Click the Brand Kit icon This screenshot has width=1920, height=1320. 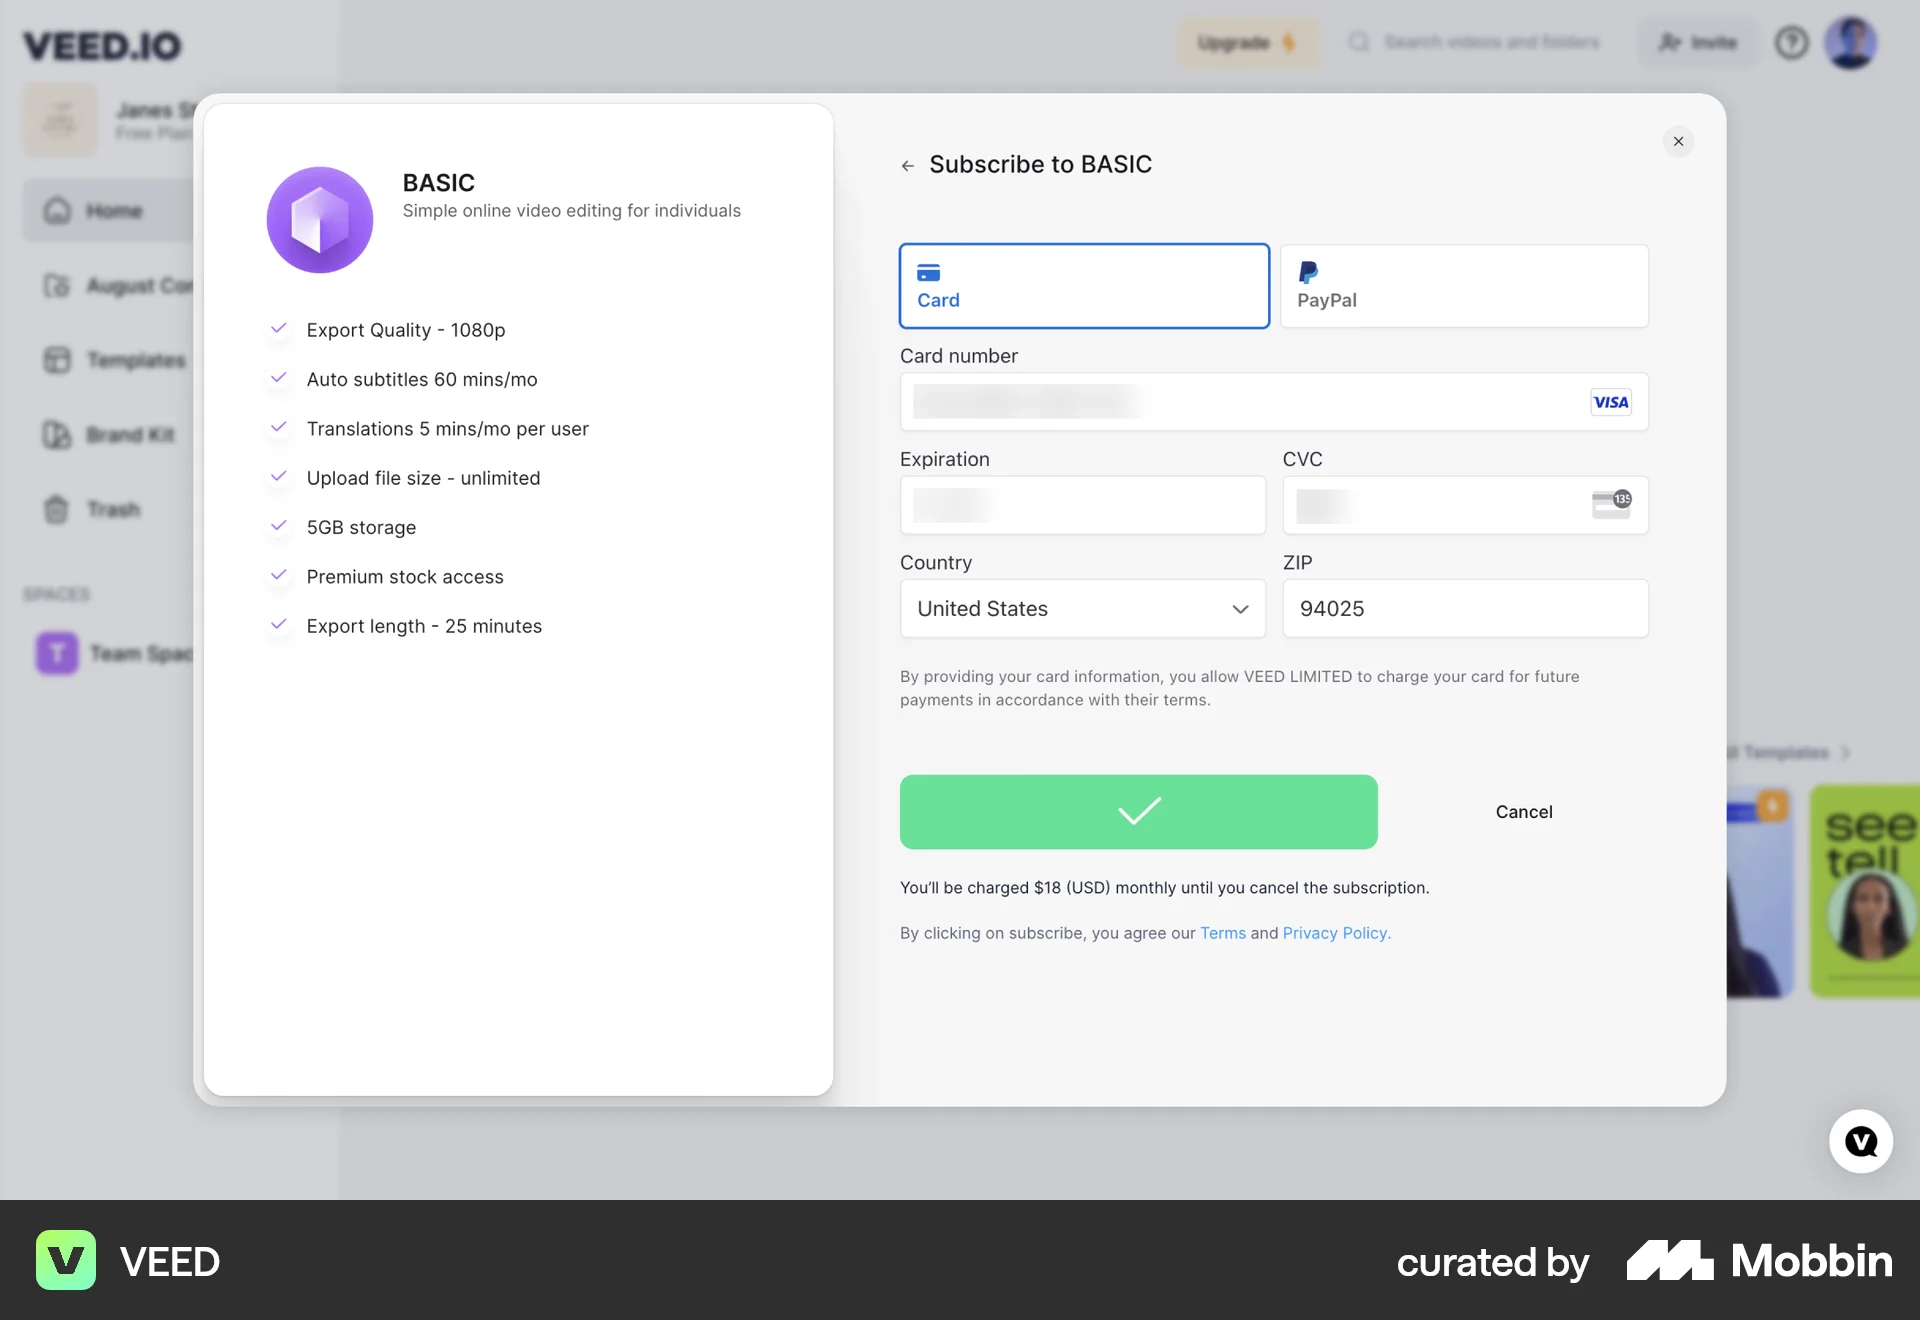point(57,435)
